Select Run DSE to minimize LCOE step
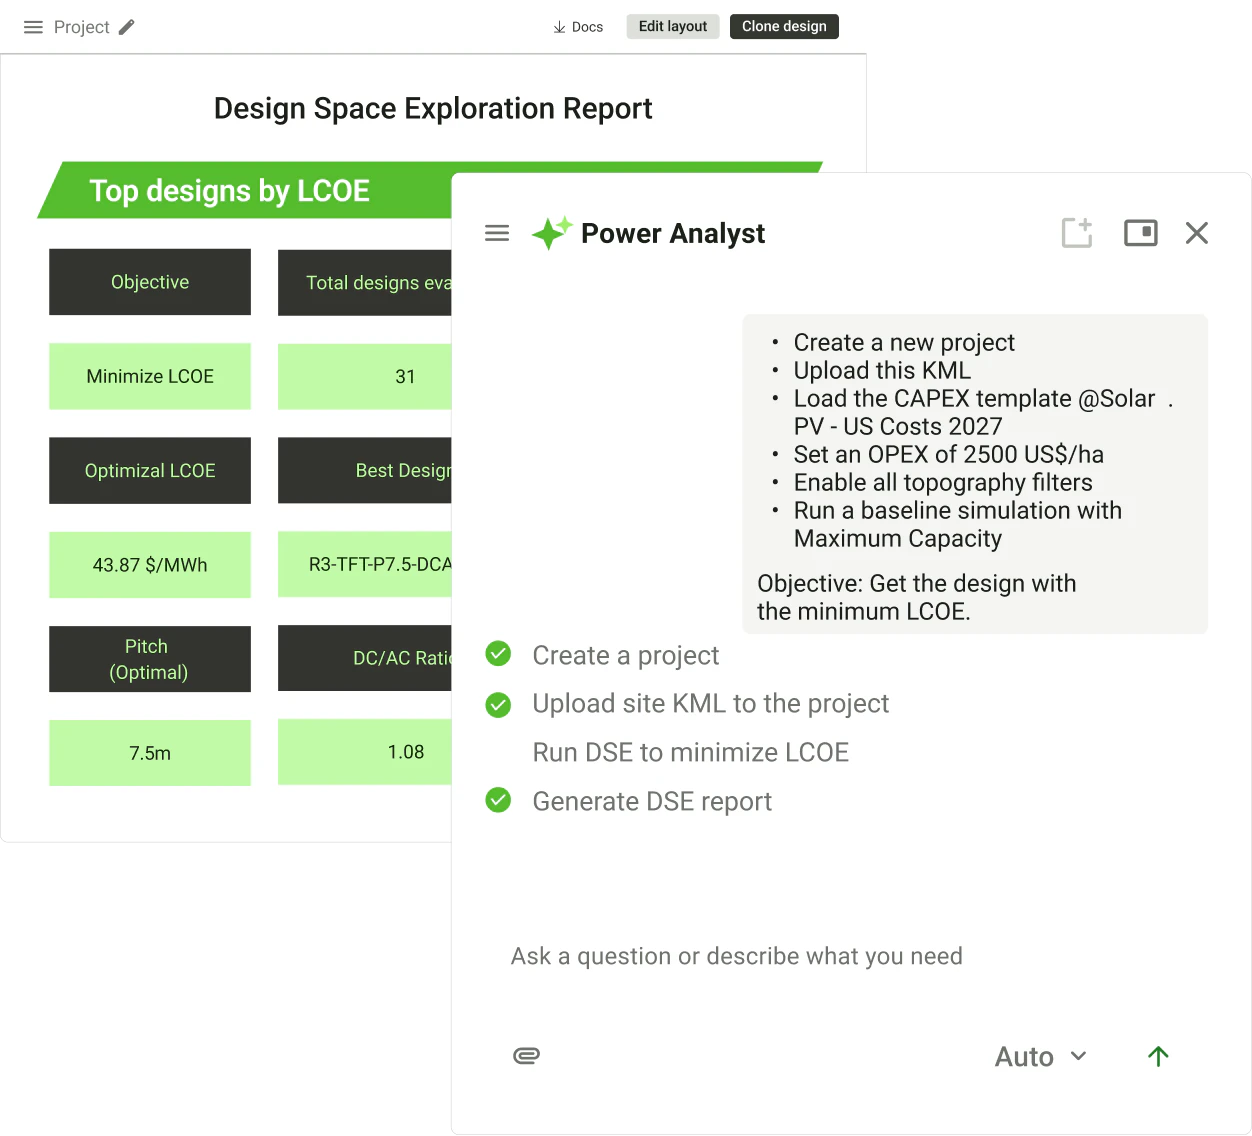 (x=691, y=752)
